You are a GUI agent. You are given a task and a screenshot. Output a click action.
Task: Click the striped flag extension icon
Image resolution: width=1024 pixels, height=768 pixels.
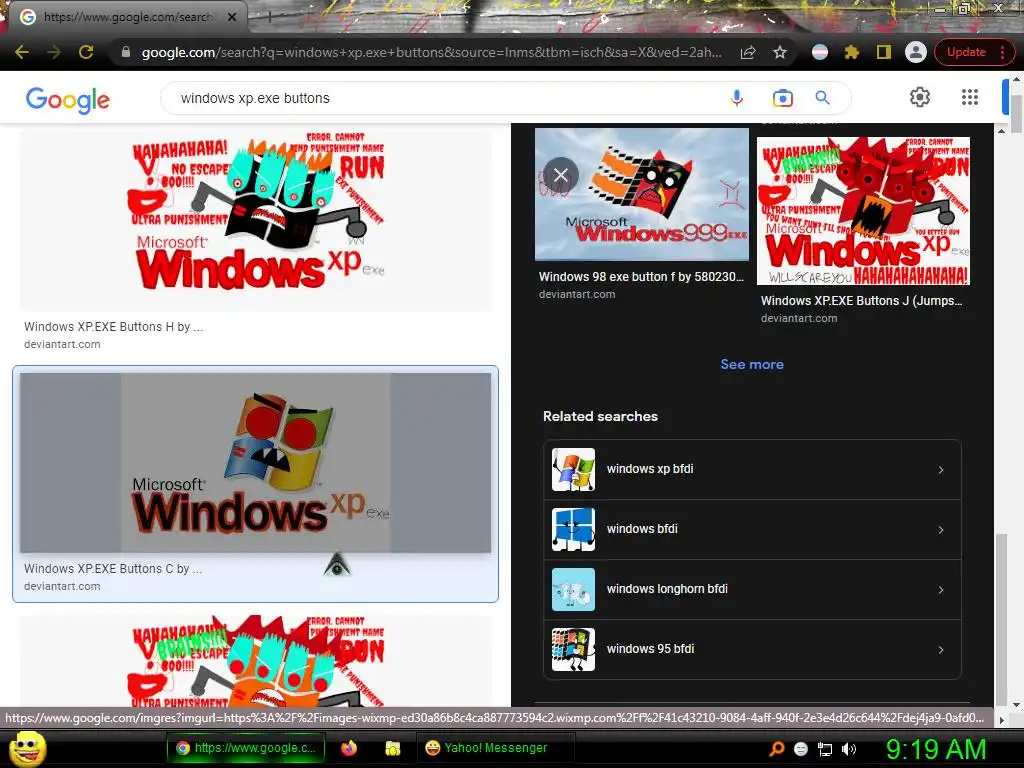pos(820,52)
